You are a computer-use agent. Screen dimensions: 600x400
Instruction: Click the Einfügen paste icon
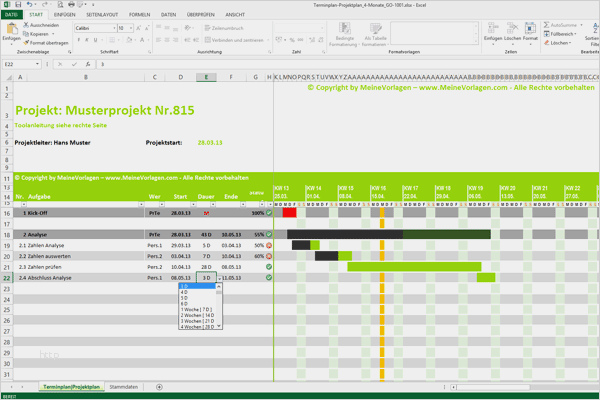[11, 28]
